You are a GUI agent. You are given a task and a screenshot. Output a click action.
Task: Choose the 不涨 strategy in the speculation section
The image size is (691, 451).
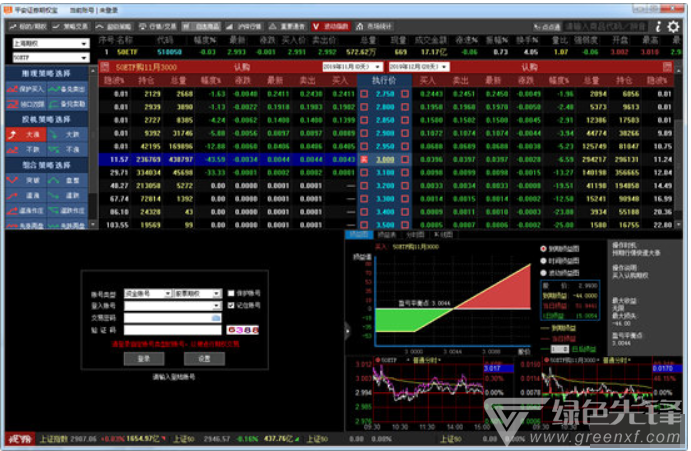point(67,149)
